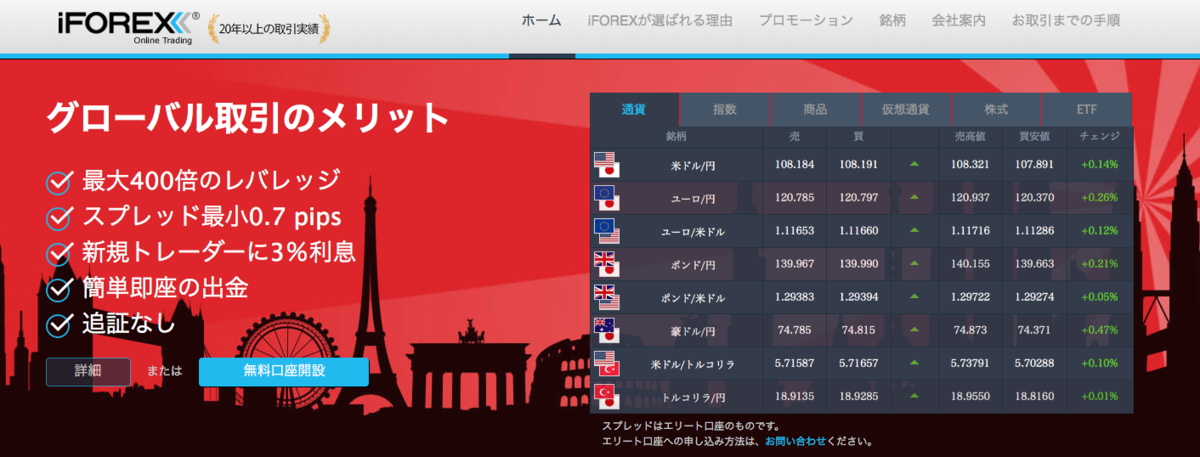This screenshot has height=457, width=1200.
Task: Open iFOREXが選ばれる理由 menu item
Action: (660, 20)
